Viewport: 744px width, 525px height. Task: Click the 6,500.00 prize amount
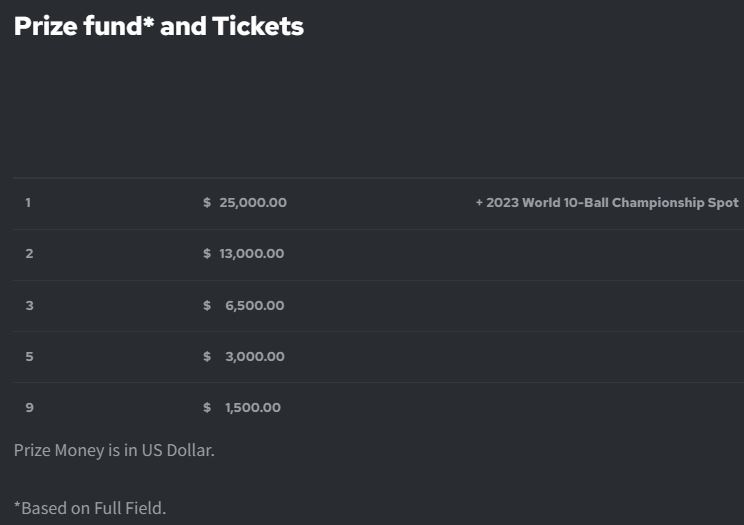254,305
